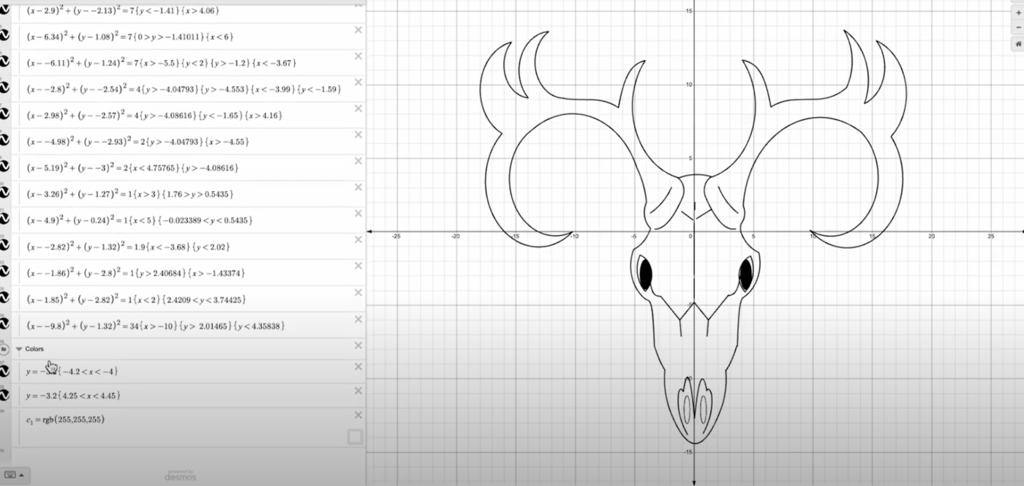Image resolution: width=1024 pixels, height=486 pixels.
Task: Select expression (x−−2.82)²+(y−1.32)²=1.9
Action: [128, 247]
